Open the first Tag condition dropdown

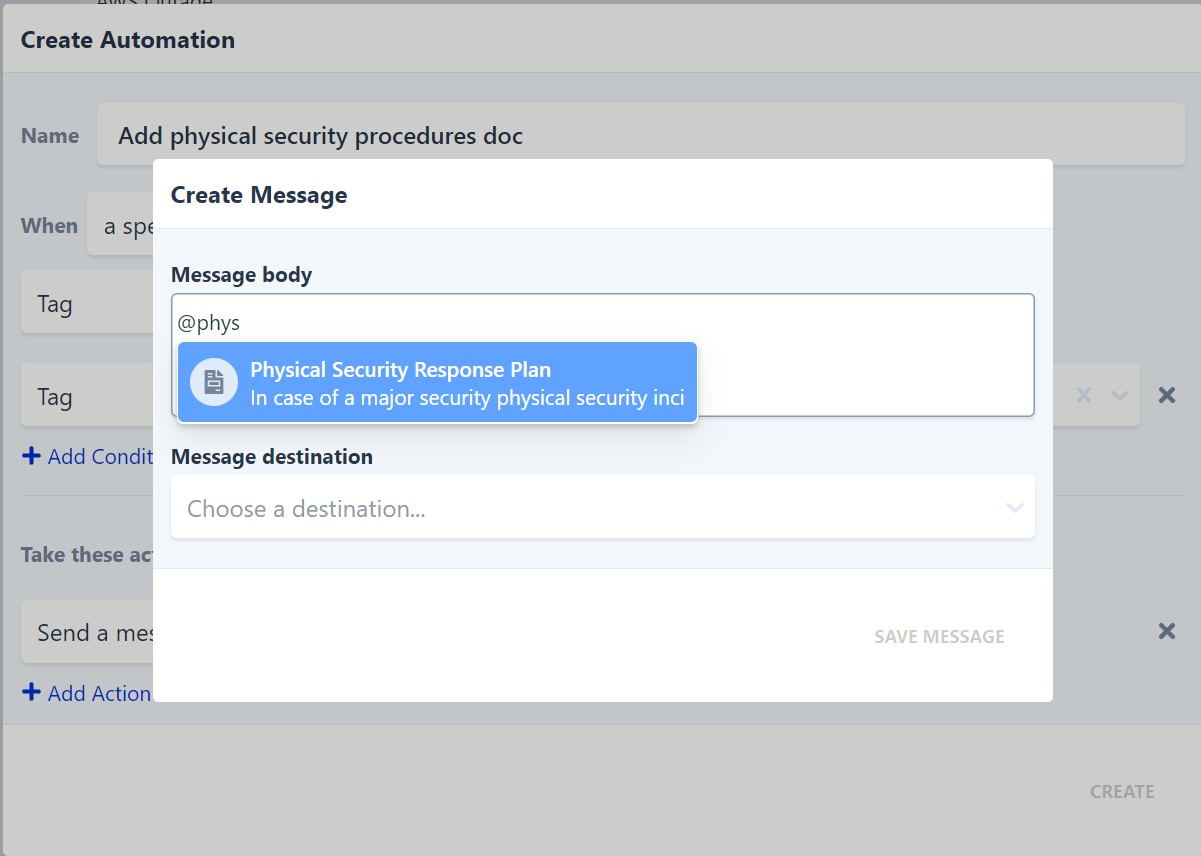87,303
